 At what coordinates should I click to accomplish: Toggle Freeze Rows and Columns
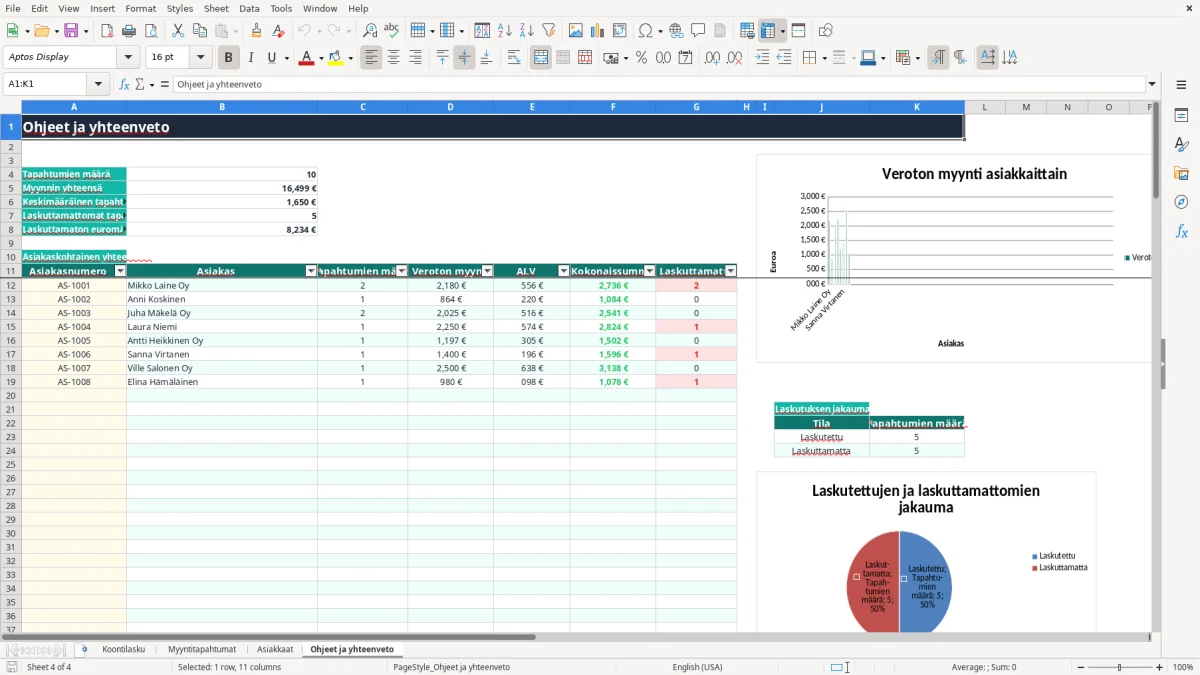click(767, 31)
